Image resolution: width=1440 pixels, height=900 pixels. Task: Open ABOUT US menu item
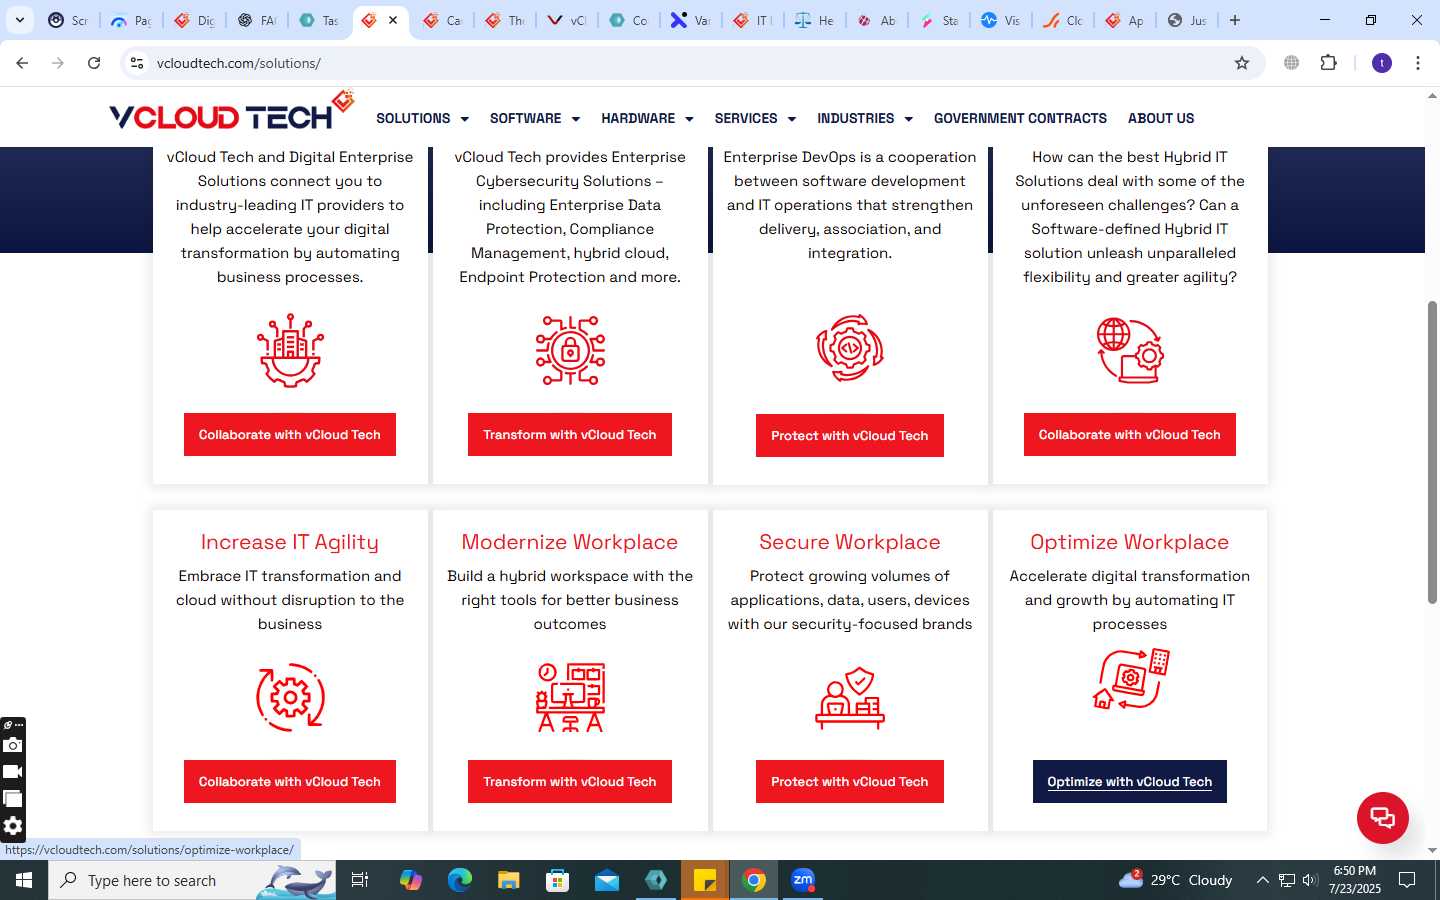[1161, 118]
